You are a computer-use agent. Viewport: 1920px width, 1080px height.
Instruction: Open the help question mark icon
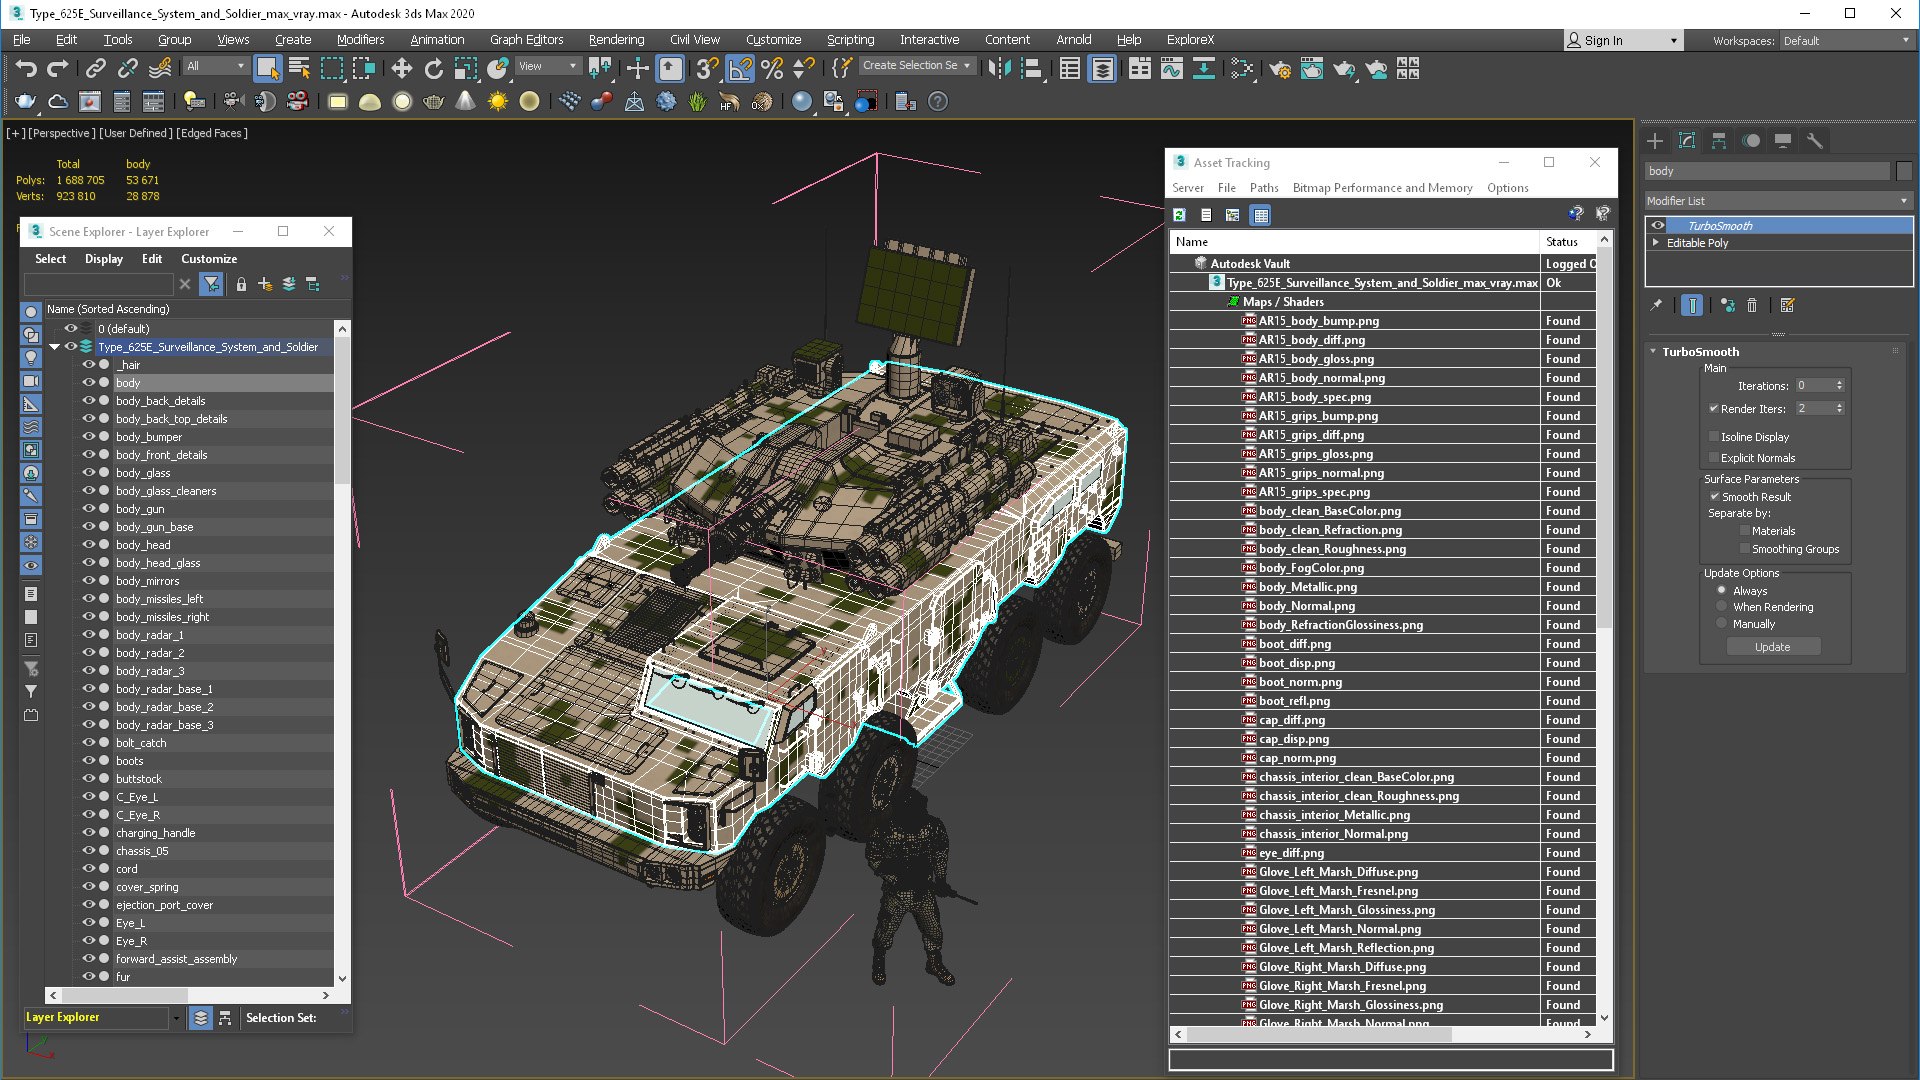pyautogui.click(x=938, y=101)
